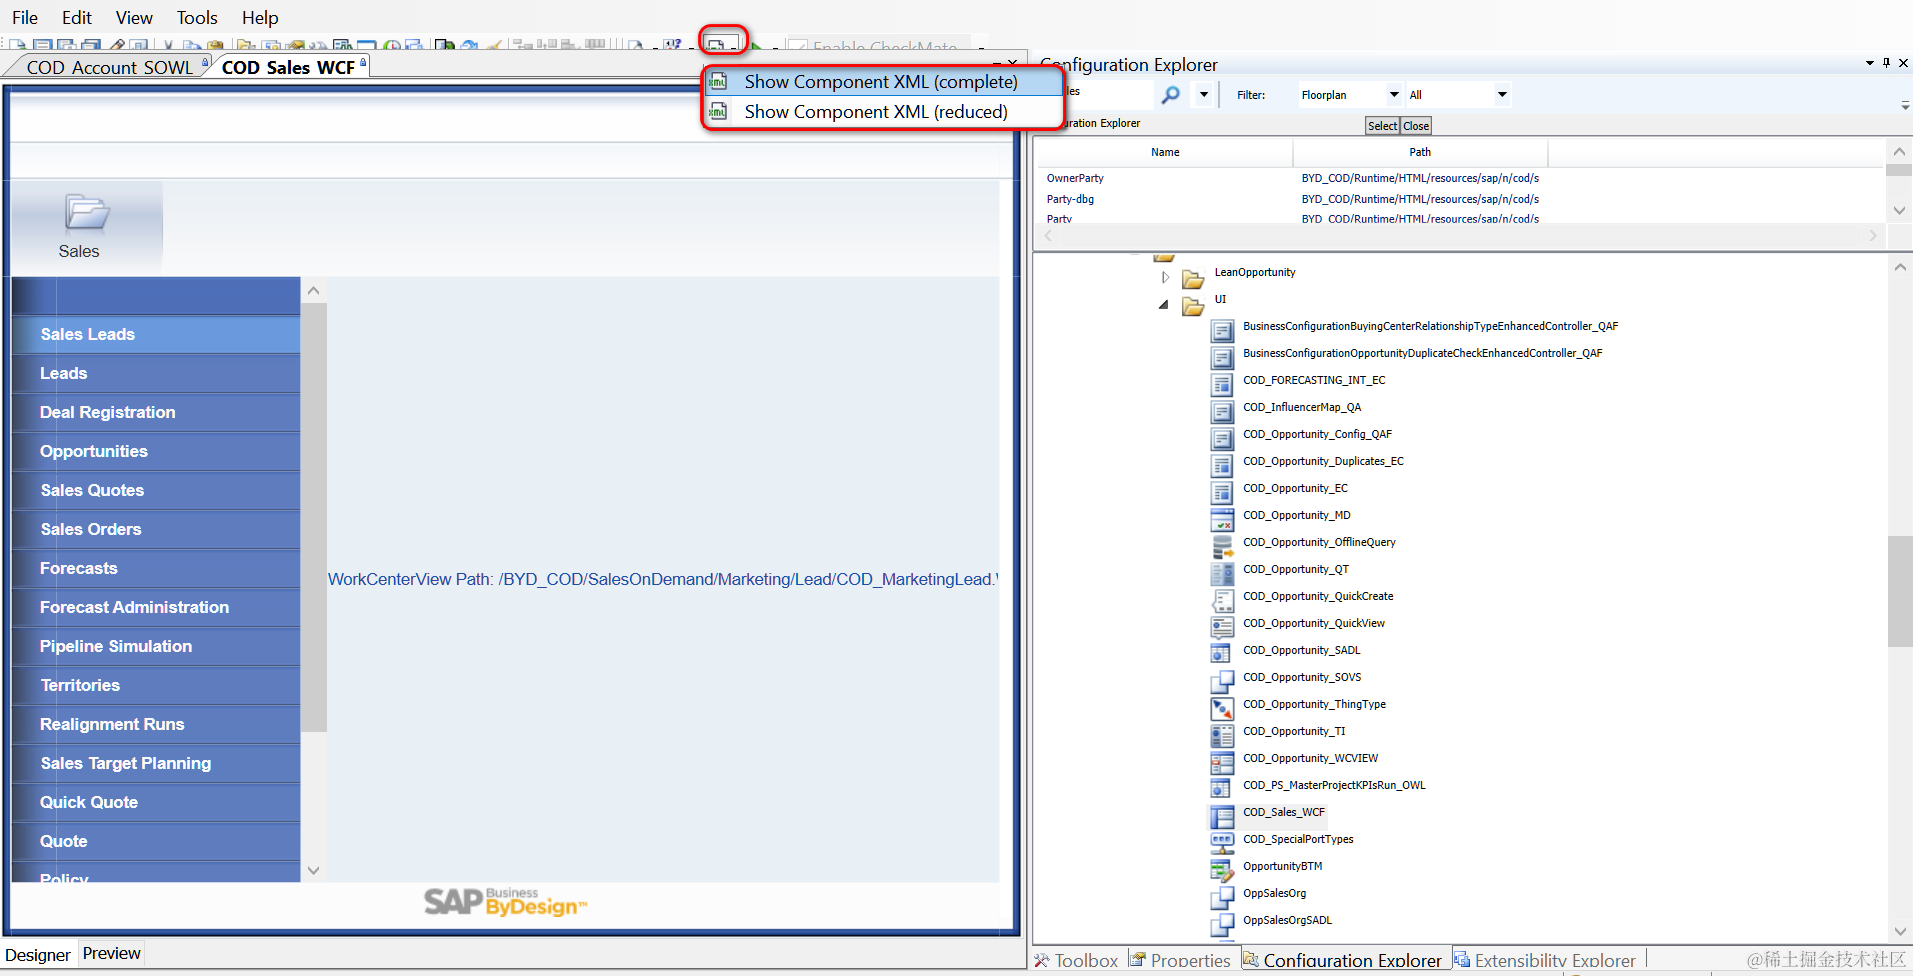The image size is (1913, 976).
Task: Select the Pipeline Simulation view
Action: [x=156, y=646]
